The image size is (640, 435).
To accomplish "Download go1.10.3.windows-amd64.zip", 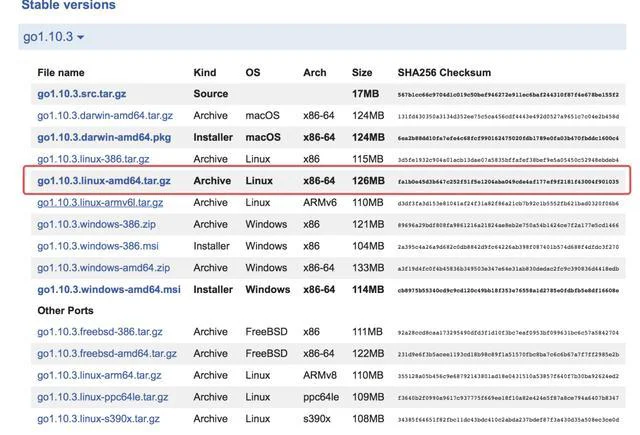I will coord(103,268).
